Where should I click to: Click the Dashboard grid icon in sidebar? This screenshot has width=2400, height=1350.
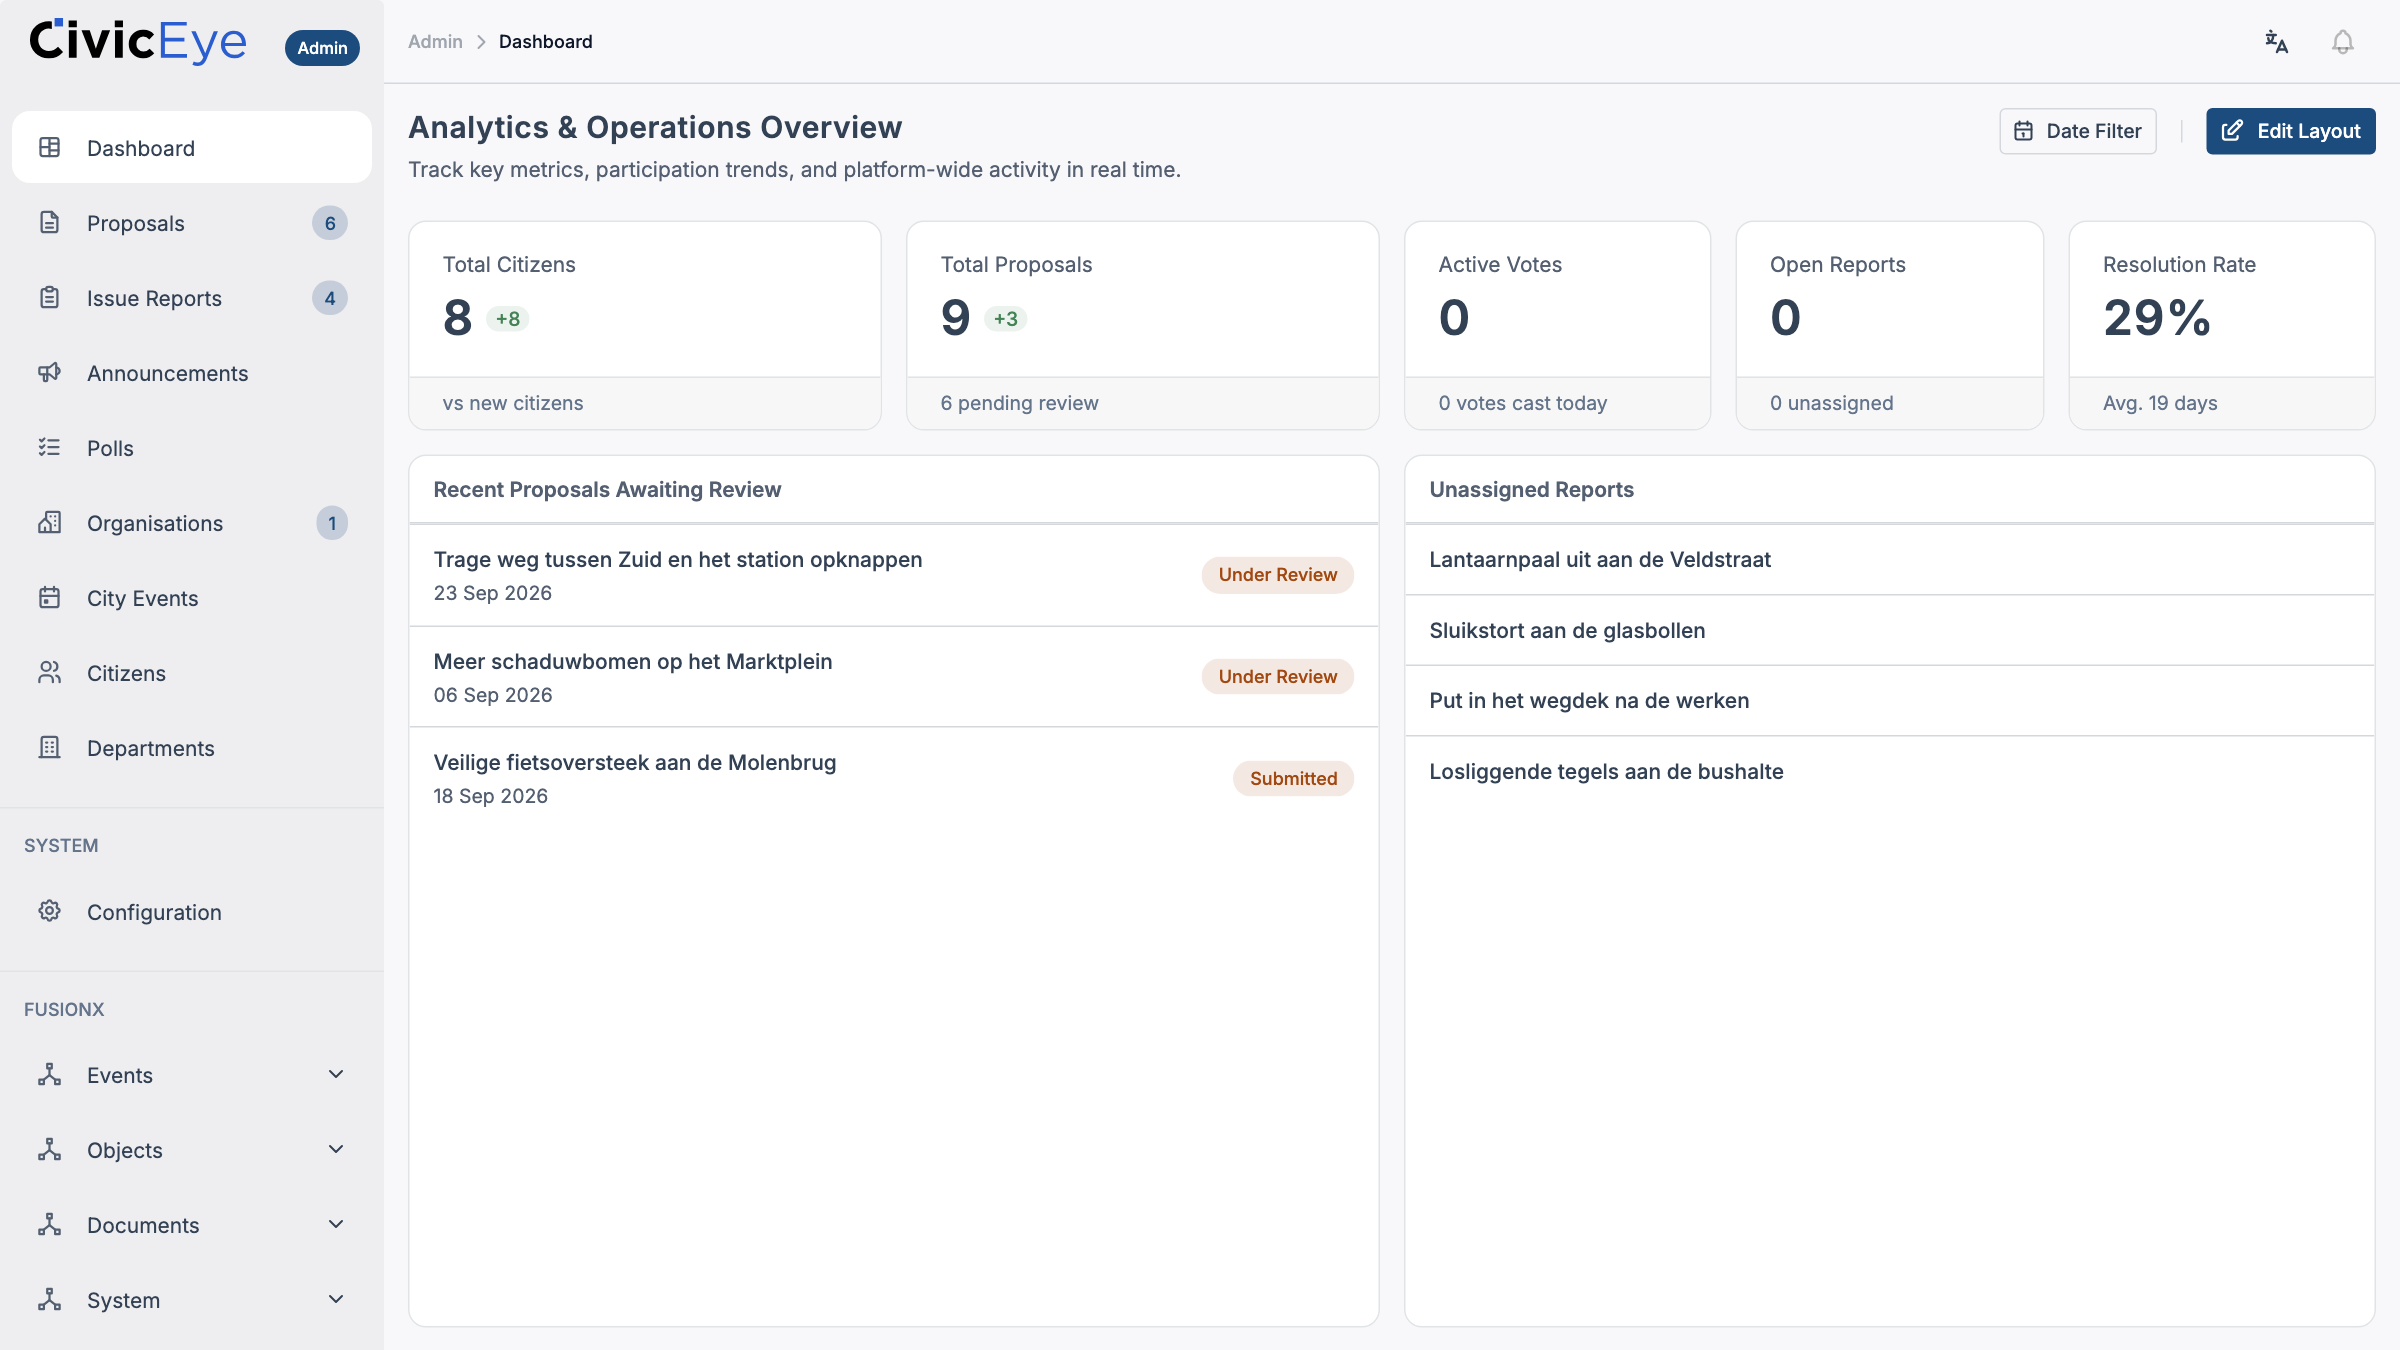click(50, 148)
